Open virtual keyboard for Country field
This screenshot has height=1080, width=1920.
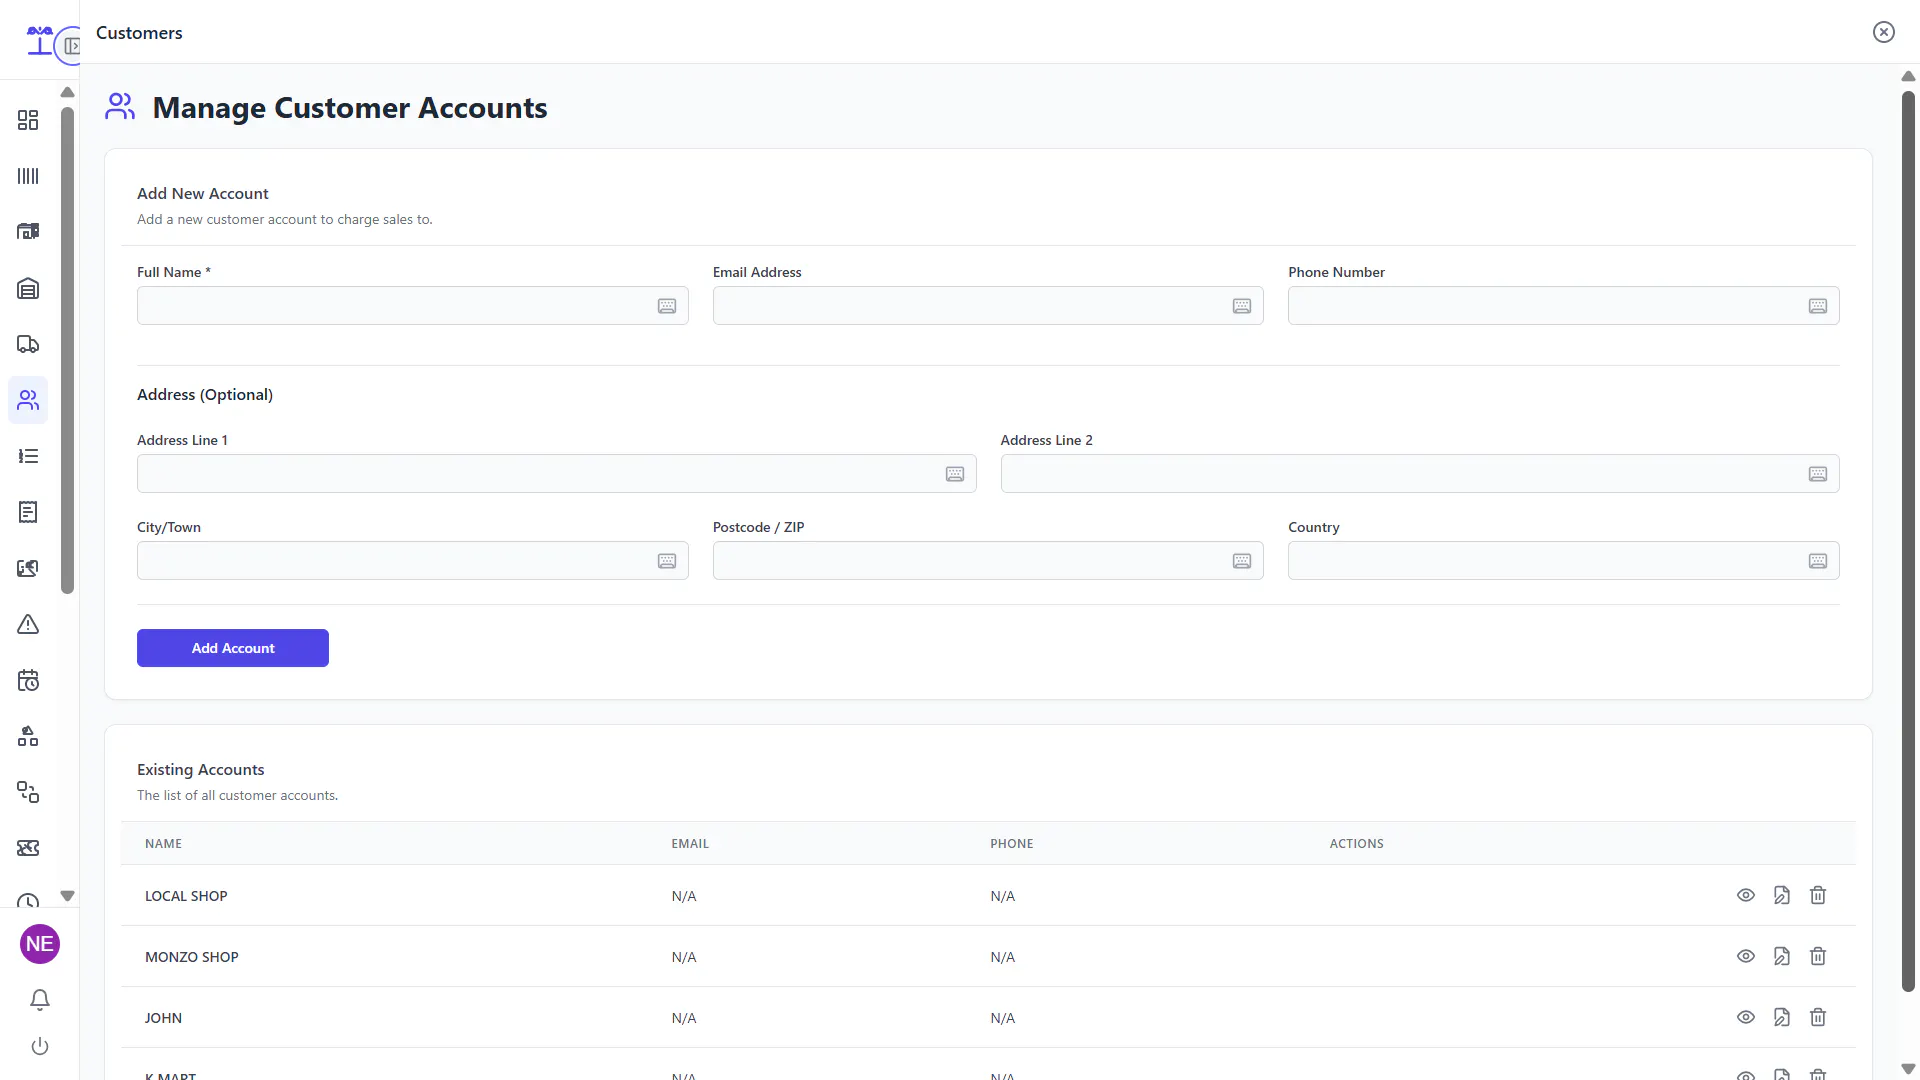pyautogui.click(x=1818, y=561)
